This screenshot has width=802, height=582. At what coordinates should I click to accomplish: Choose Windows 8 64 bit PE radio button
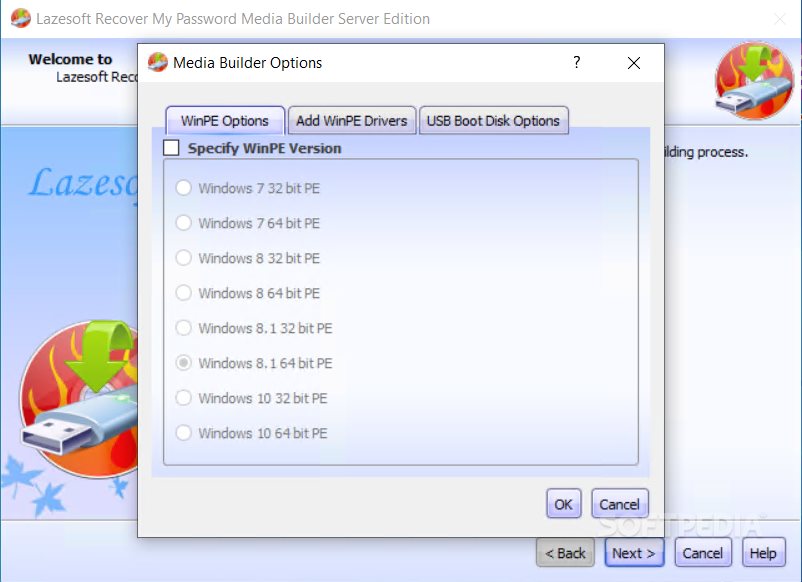pyautogui.click(x=184, y=293)
